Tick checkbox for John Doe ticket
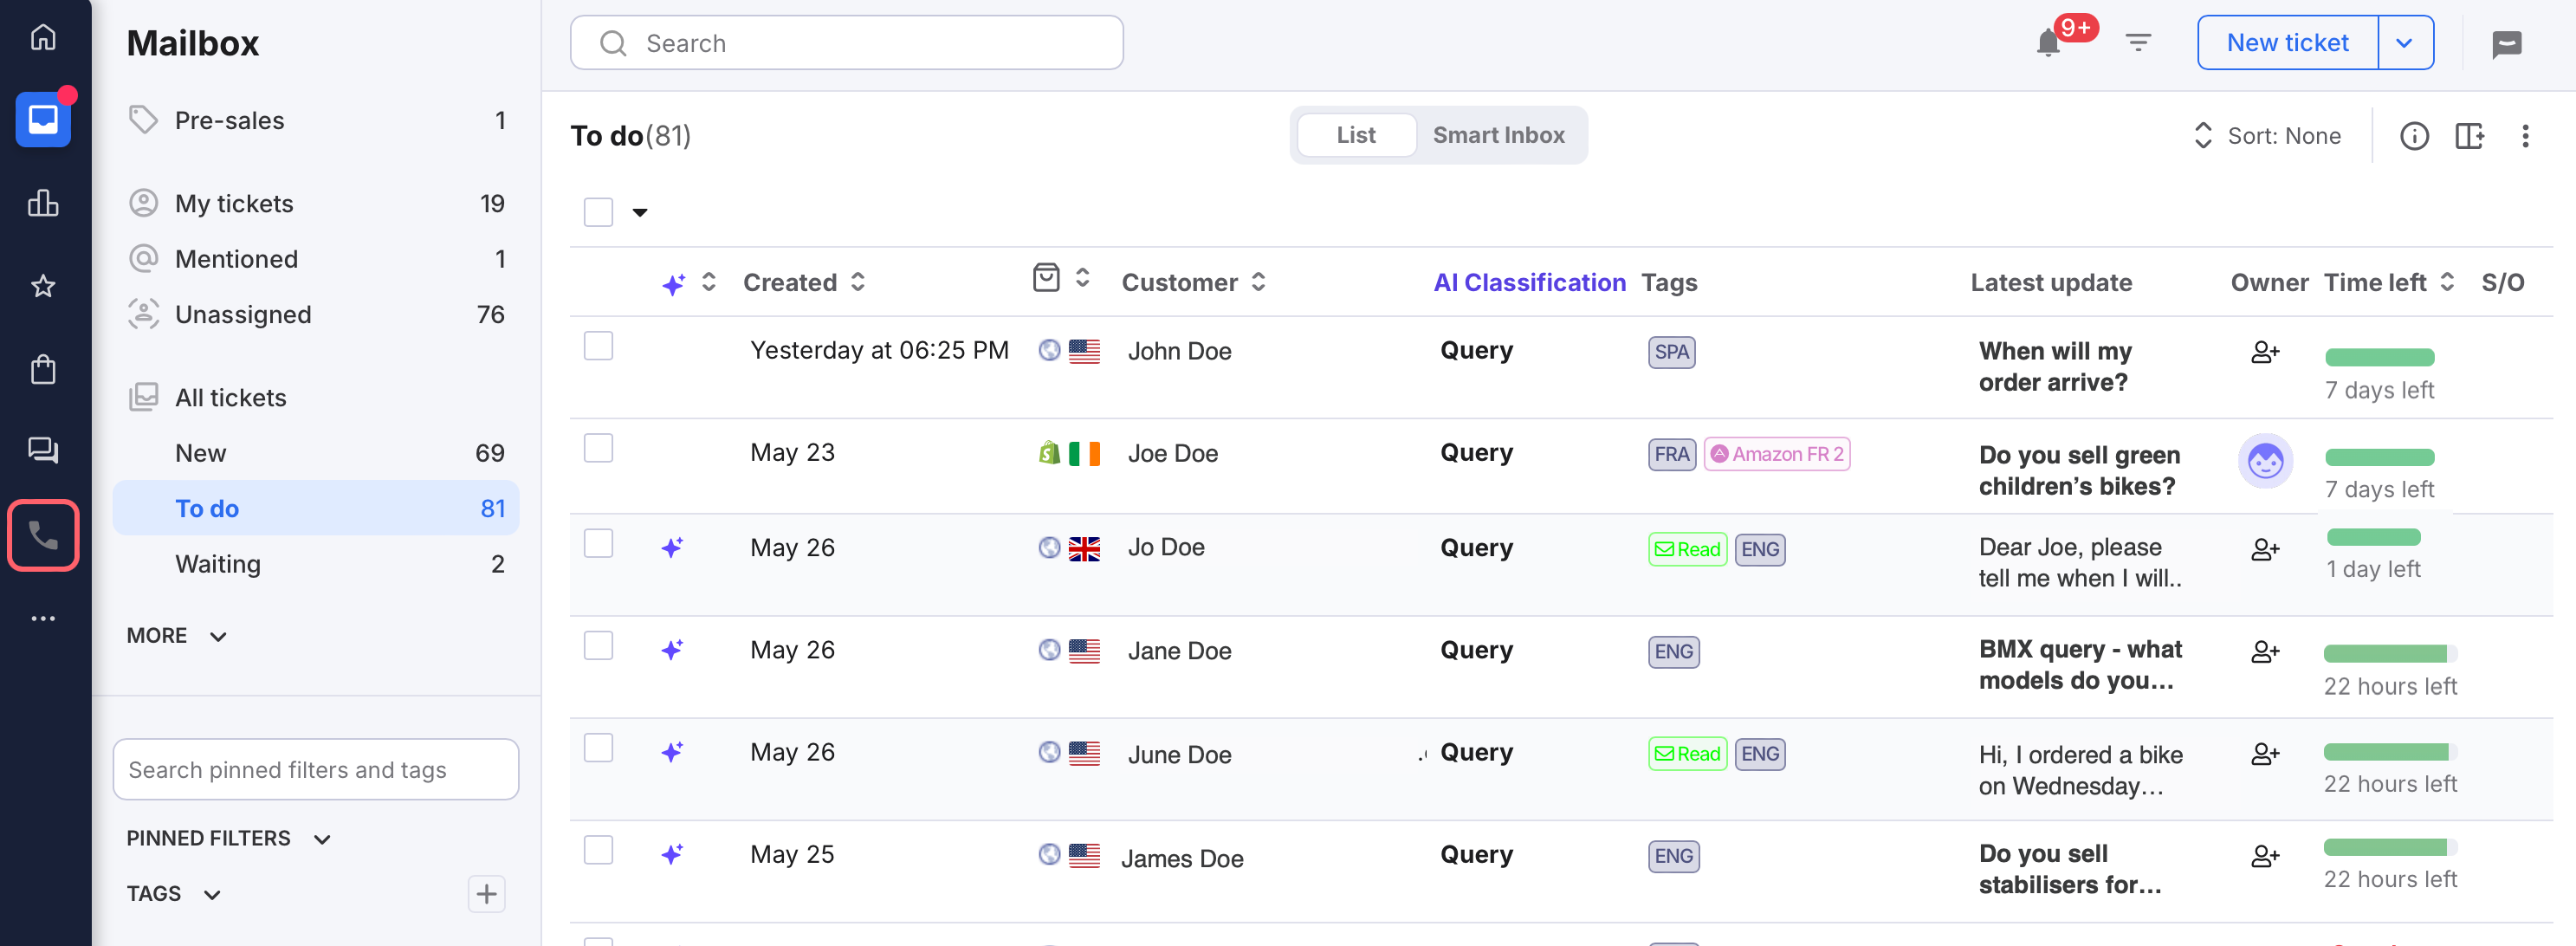2576x946 pixels. coord(598,346)
